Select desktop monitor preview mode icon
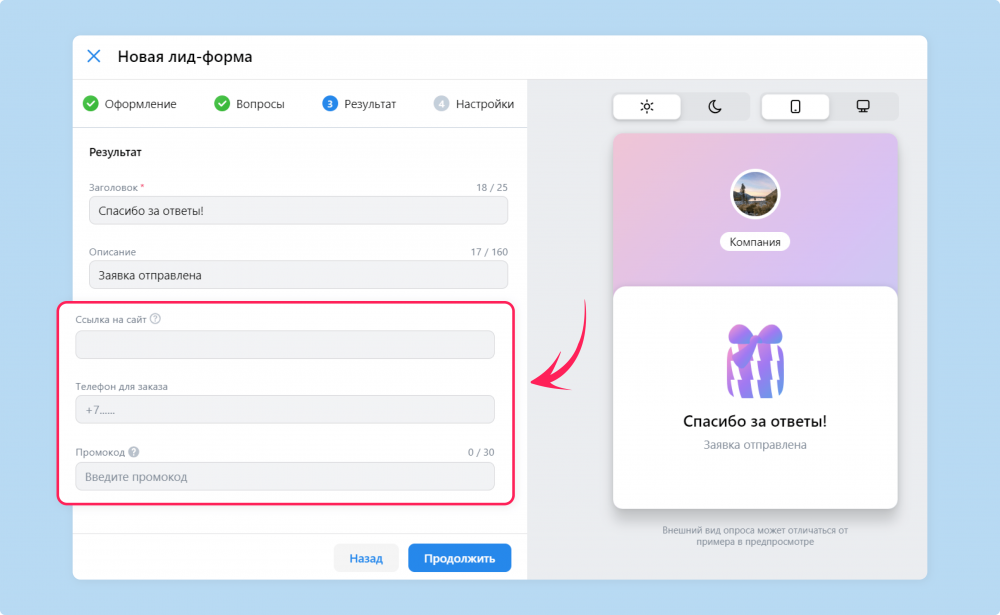Viewport: 1000px width, 615px height. [x=863, y=107]
